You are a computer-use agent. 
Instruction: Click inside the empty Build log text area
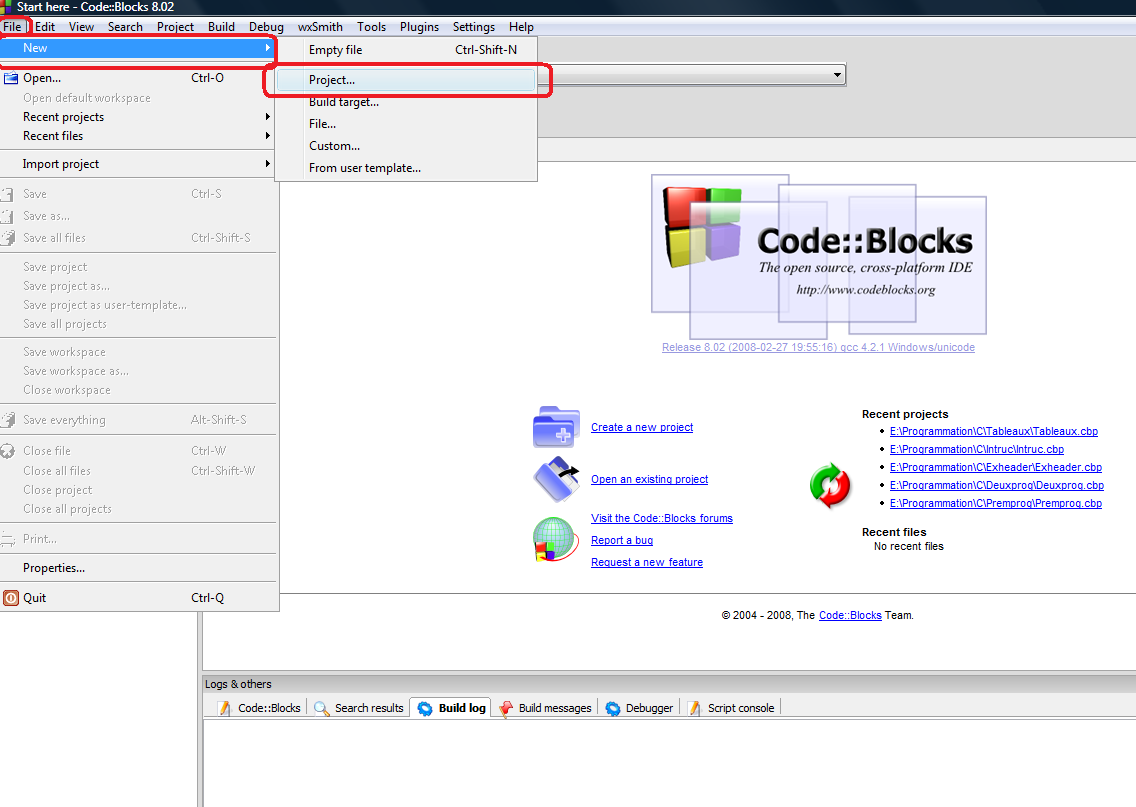tap(669, 763)
